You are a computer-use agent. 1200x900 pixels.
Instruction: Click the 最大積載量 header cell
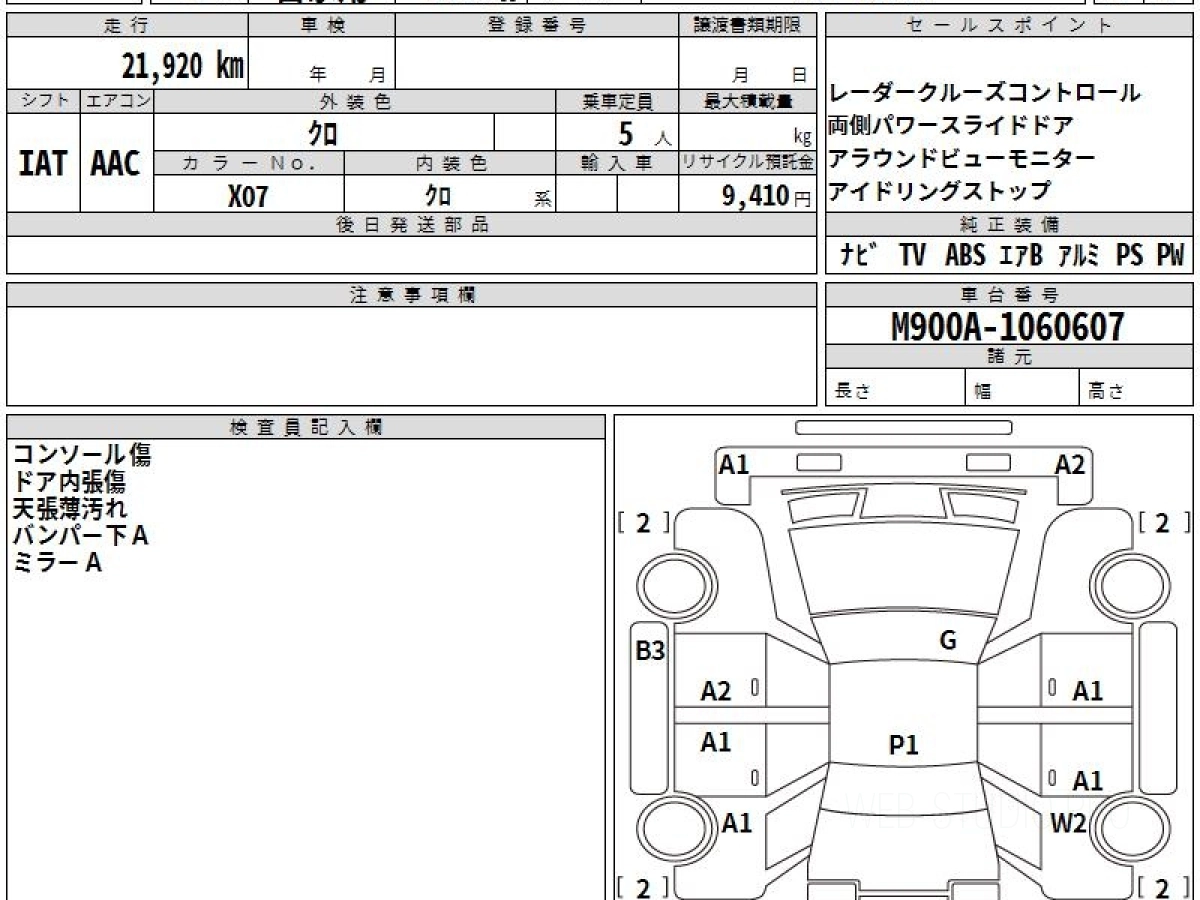[x=747, y=101]
